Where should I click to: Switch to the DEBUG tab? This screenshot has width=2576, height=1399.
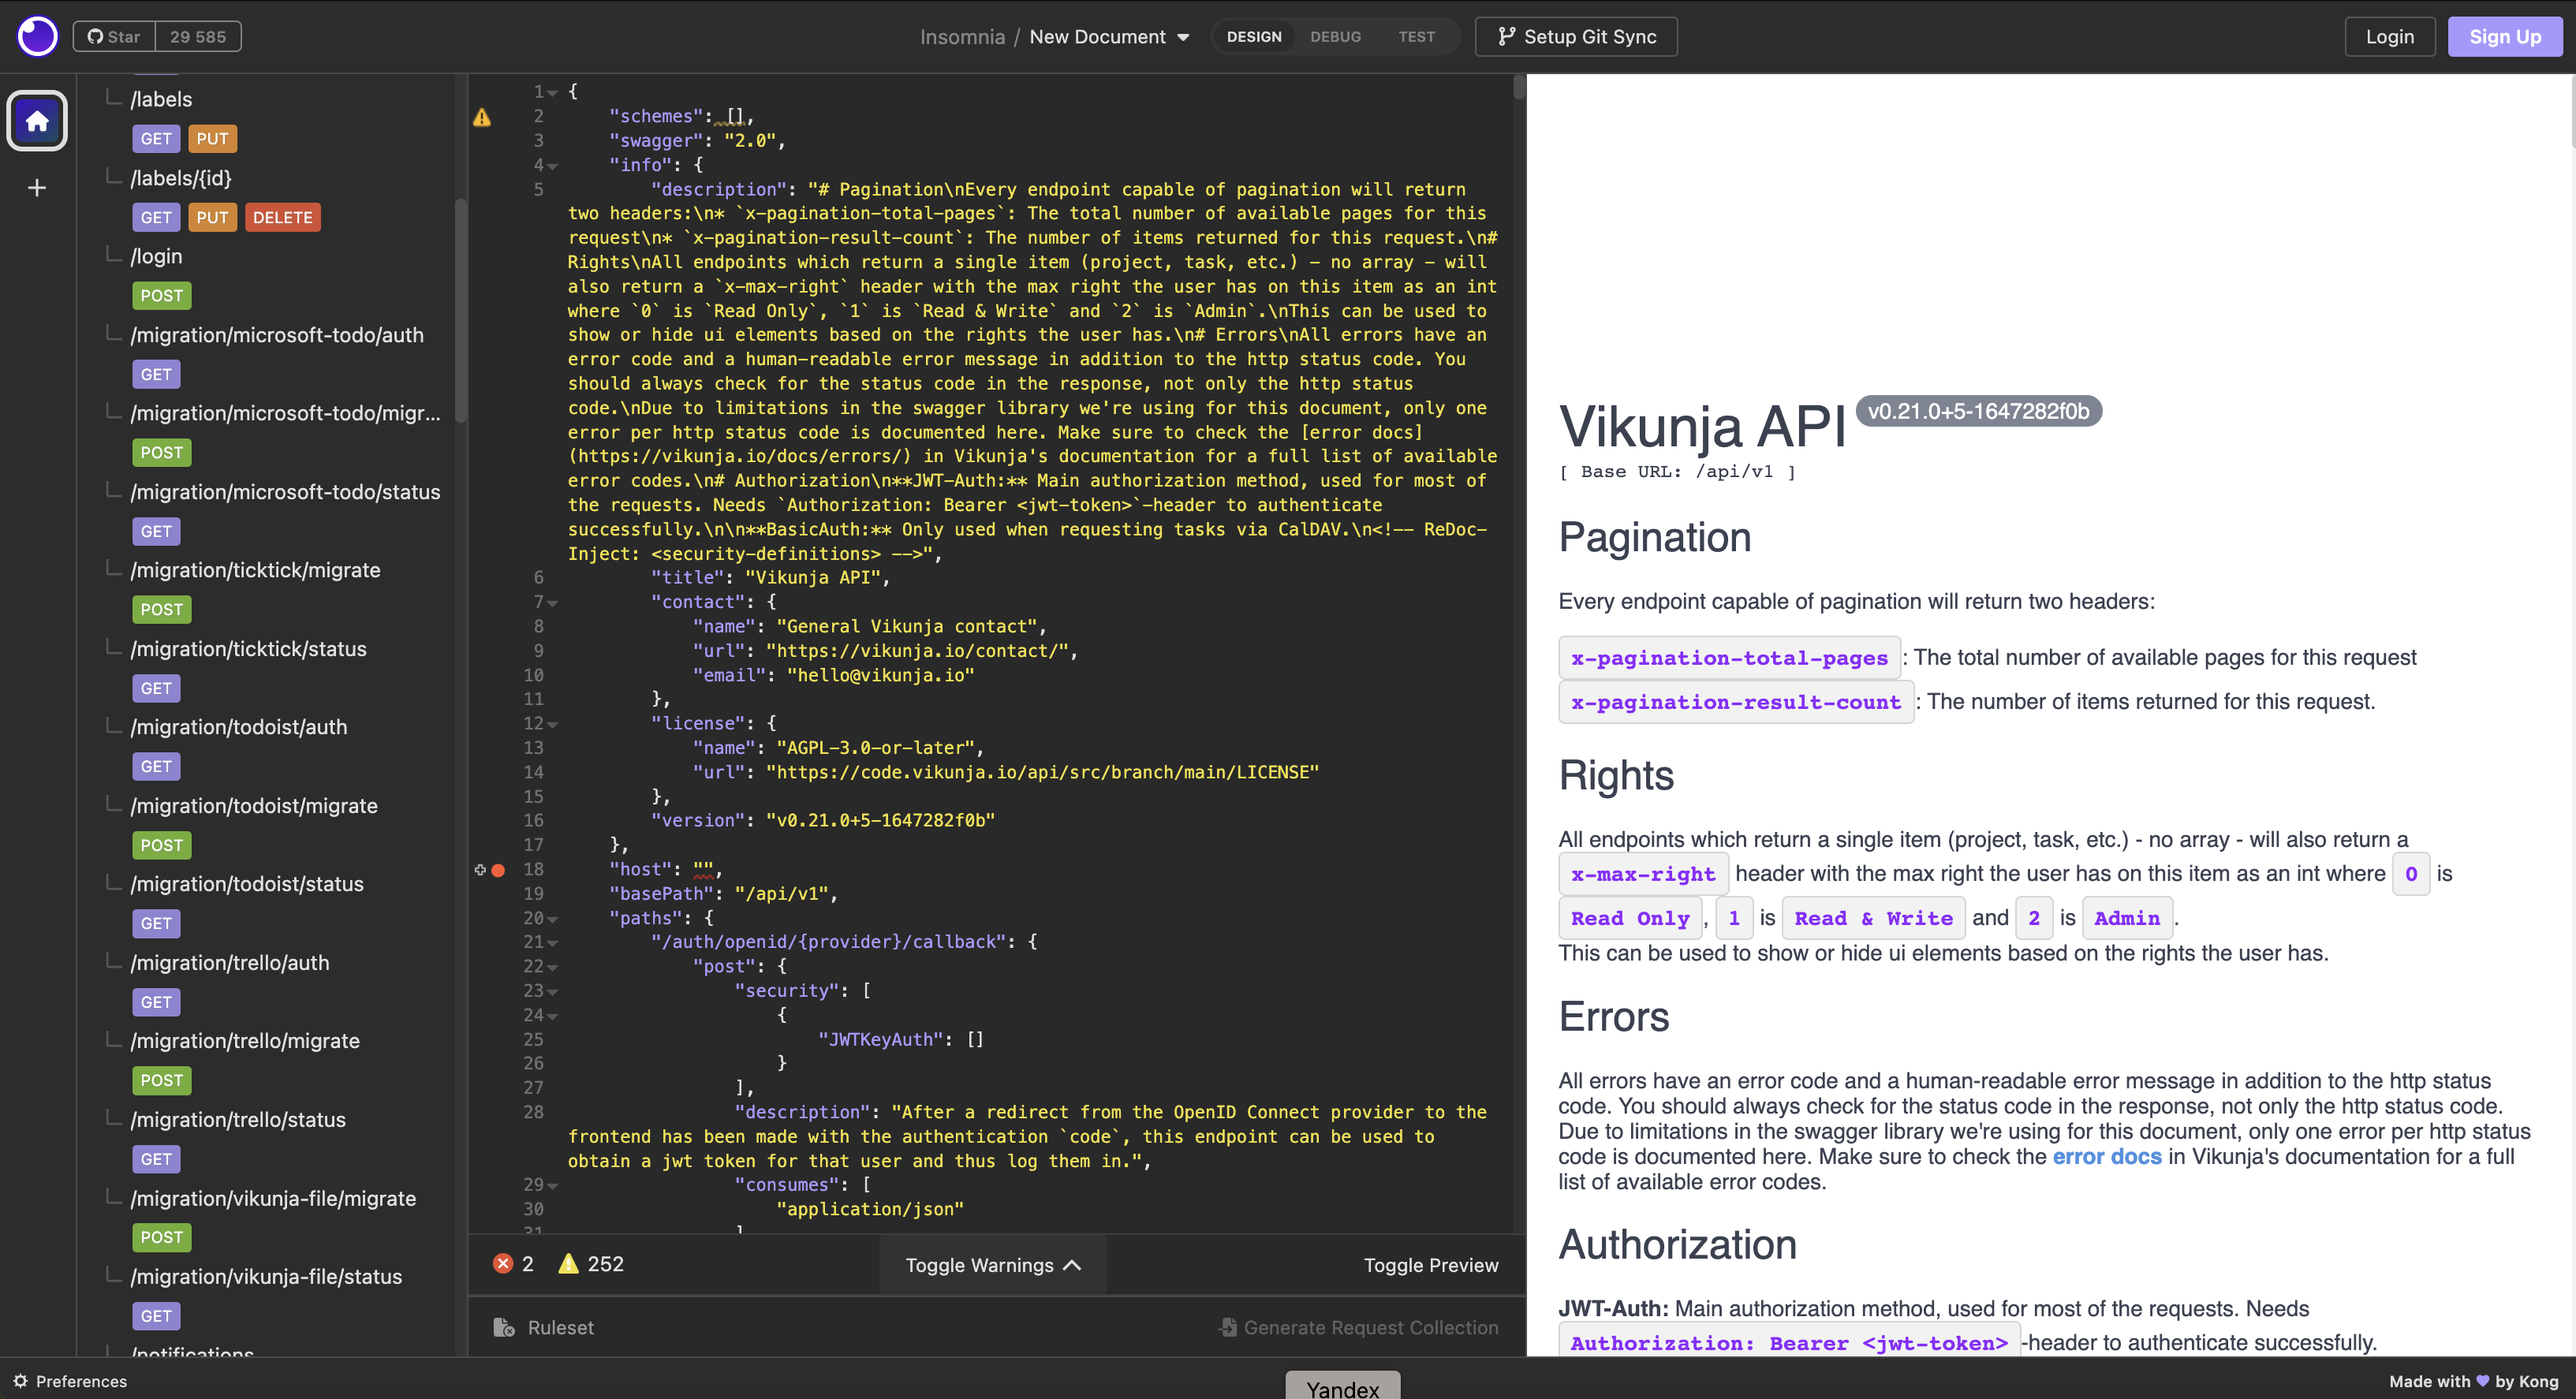1335,37
